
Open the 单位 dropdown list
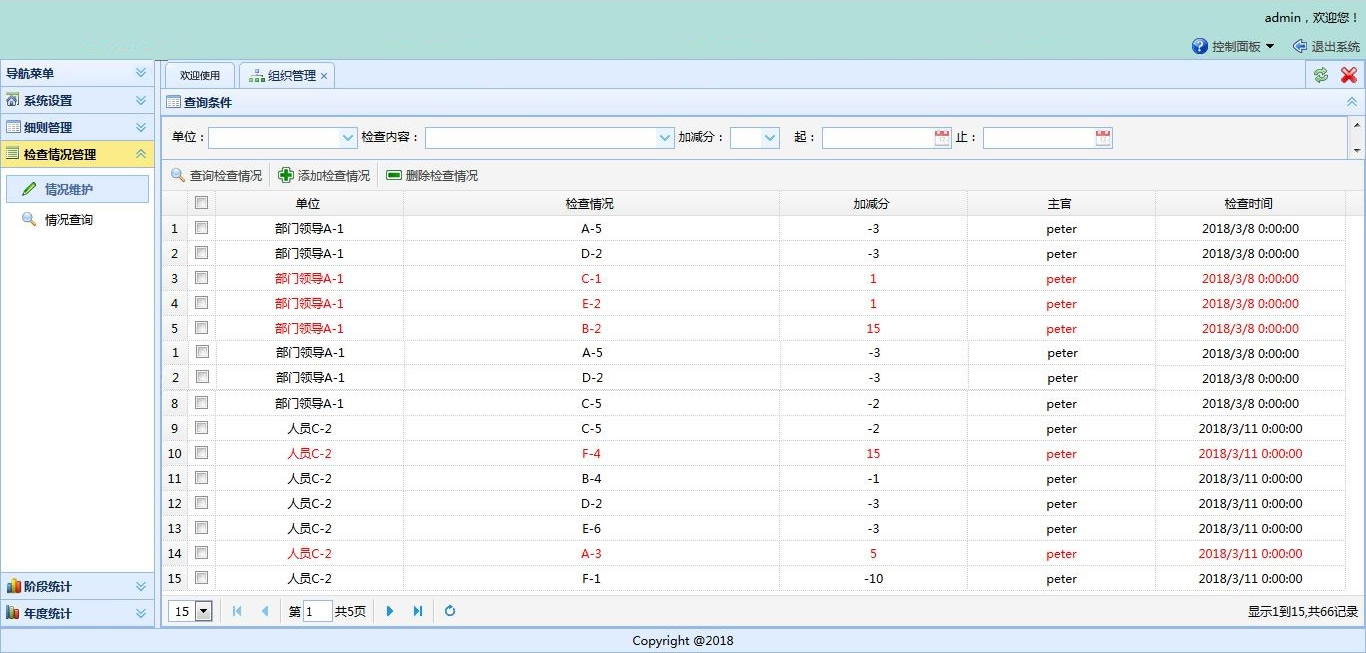[x=348, y=138]
